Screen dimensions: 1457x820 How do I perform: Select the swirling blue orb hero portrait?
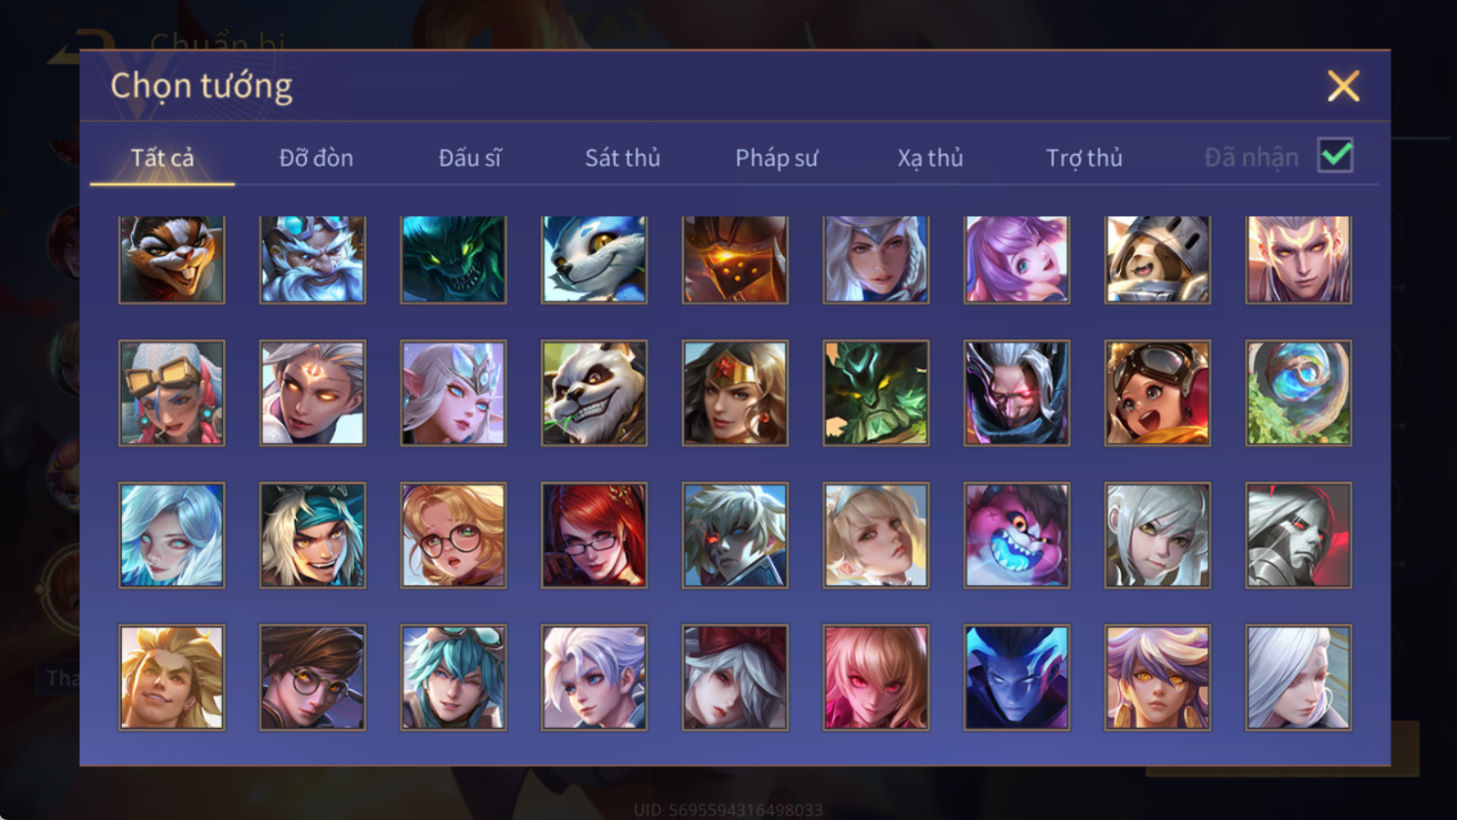(x=1299, y=393)
